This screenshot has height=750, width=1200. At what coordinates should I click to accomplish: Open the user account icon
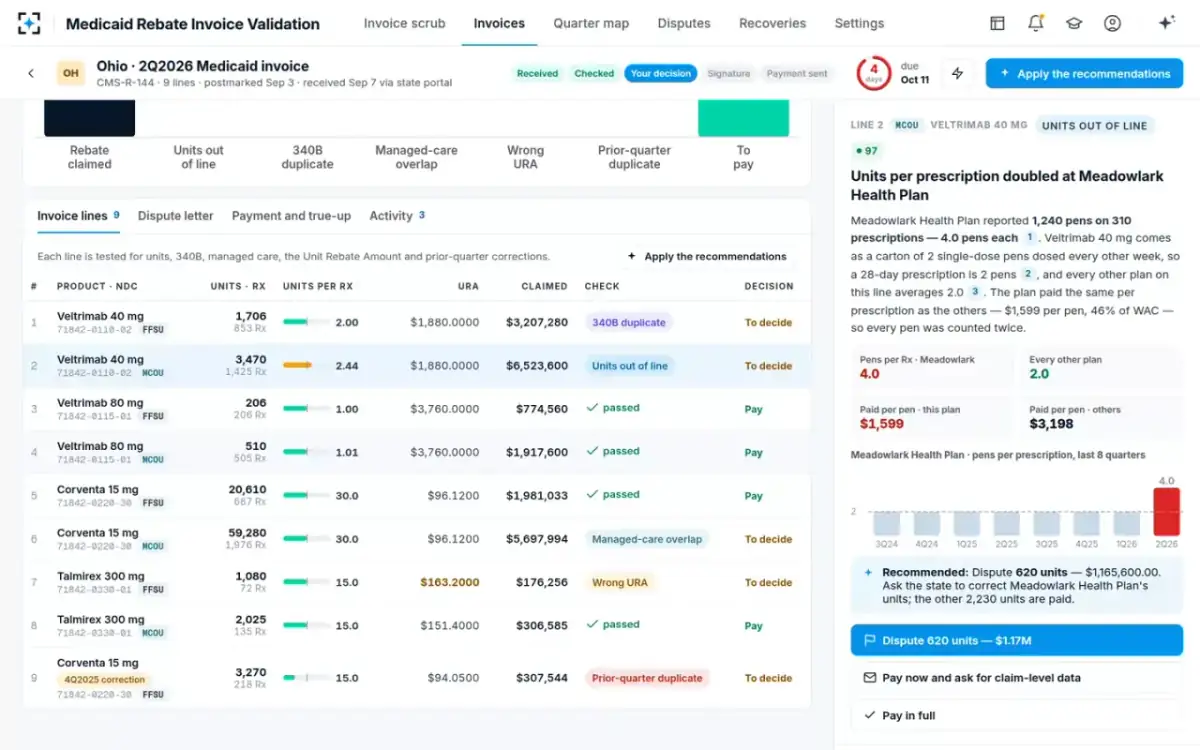tap(1112, 23)
